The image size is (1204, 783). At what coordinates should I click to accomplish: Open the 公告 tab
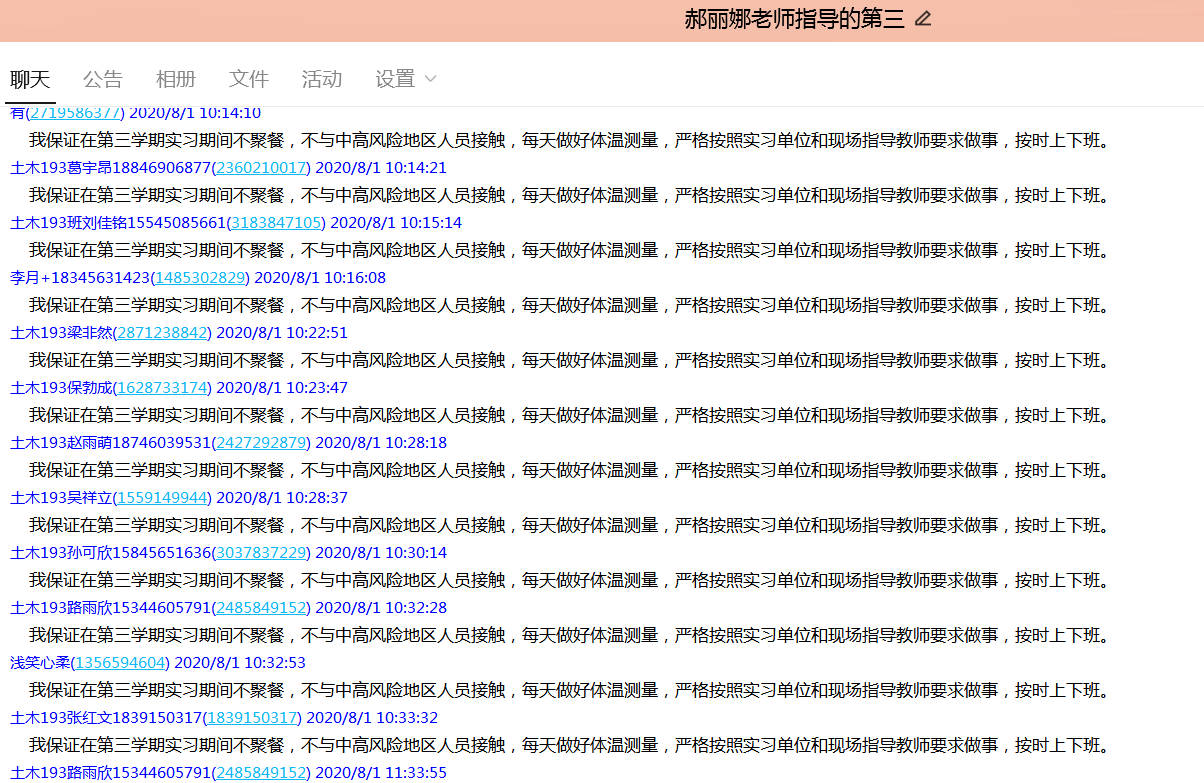tap(103, 79)
